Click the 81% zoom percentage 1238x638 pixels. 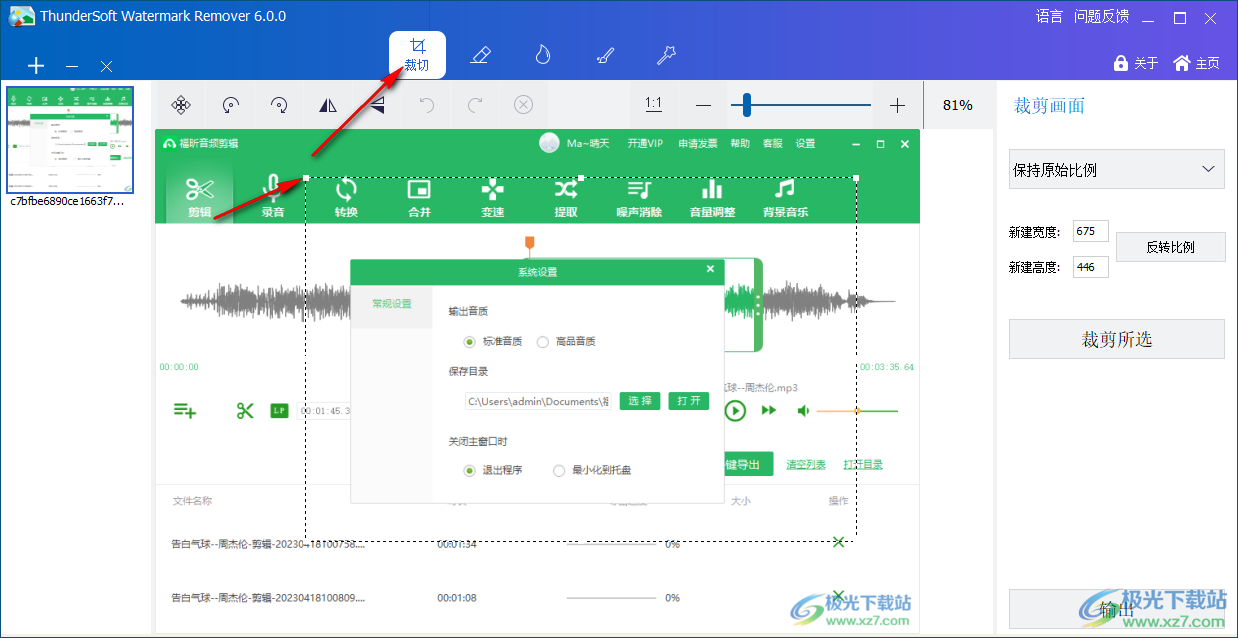pyautogui.click(x=957, y=105)
